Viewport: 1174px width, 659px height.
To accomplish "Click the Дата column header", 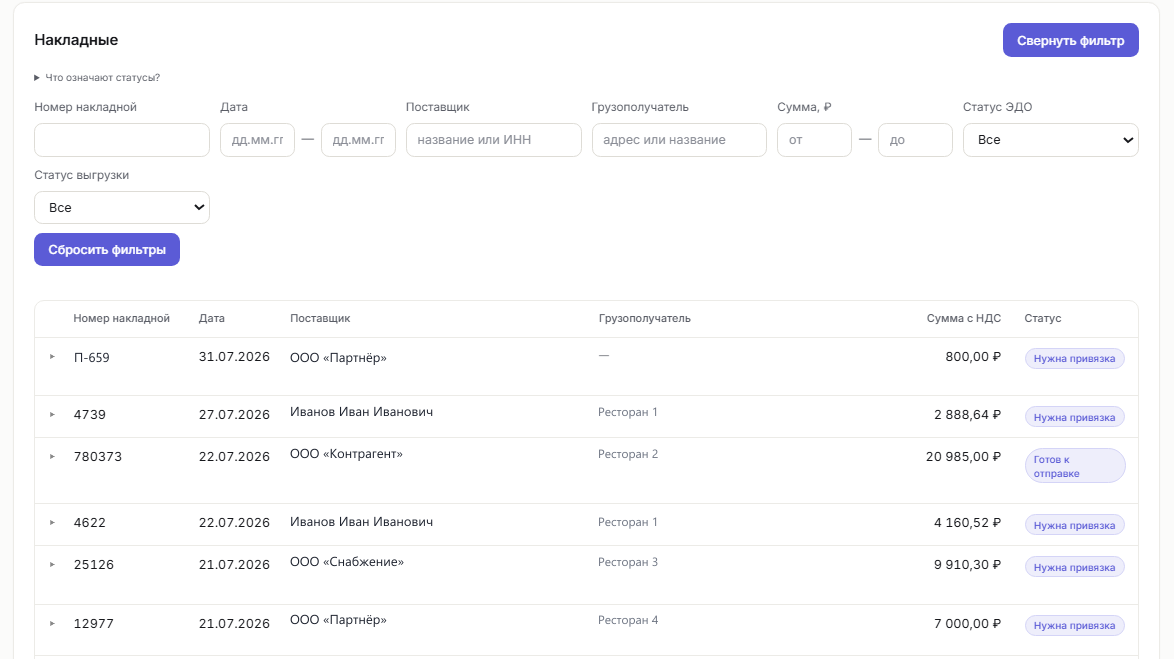I will tap(212, 318).
